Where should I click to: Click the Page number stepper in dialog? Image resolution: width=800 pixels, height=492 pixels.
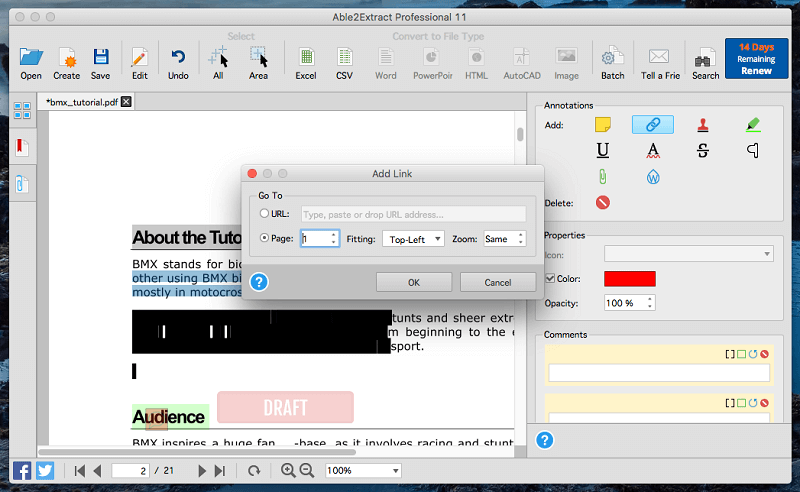click(333, 238)
